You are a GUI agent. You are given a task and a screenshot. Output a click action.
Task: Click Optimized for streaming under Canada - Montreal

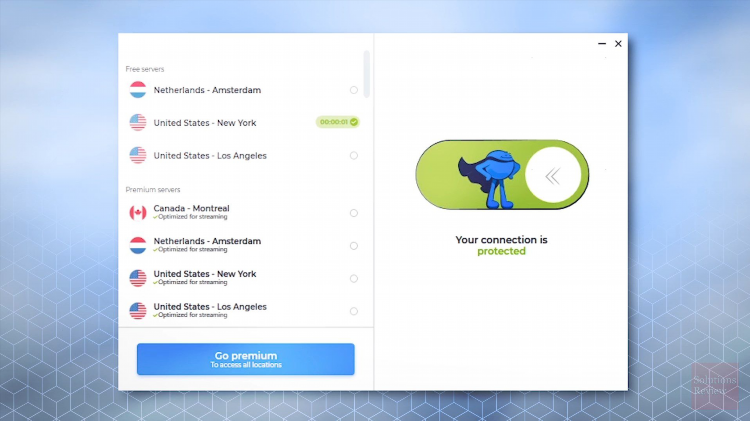(190, 217)
